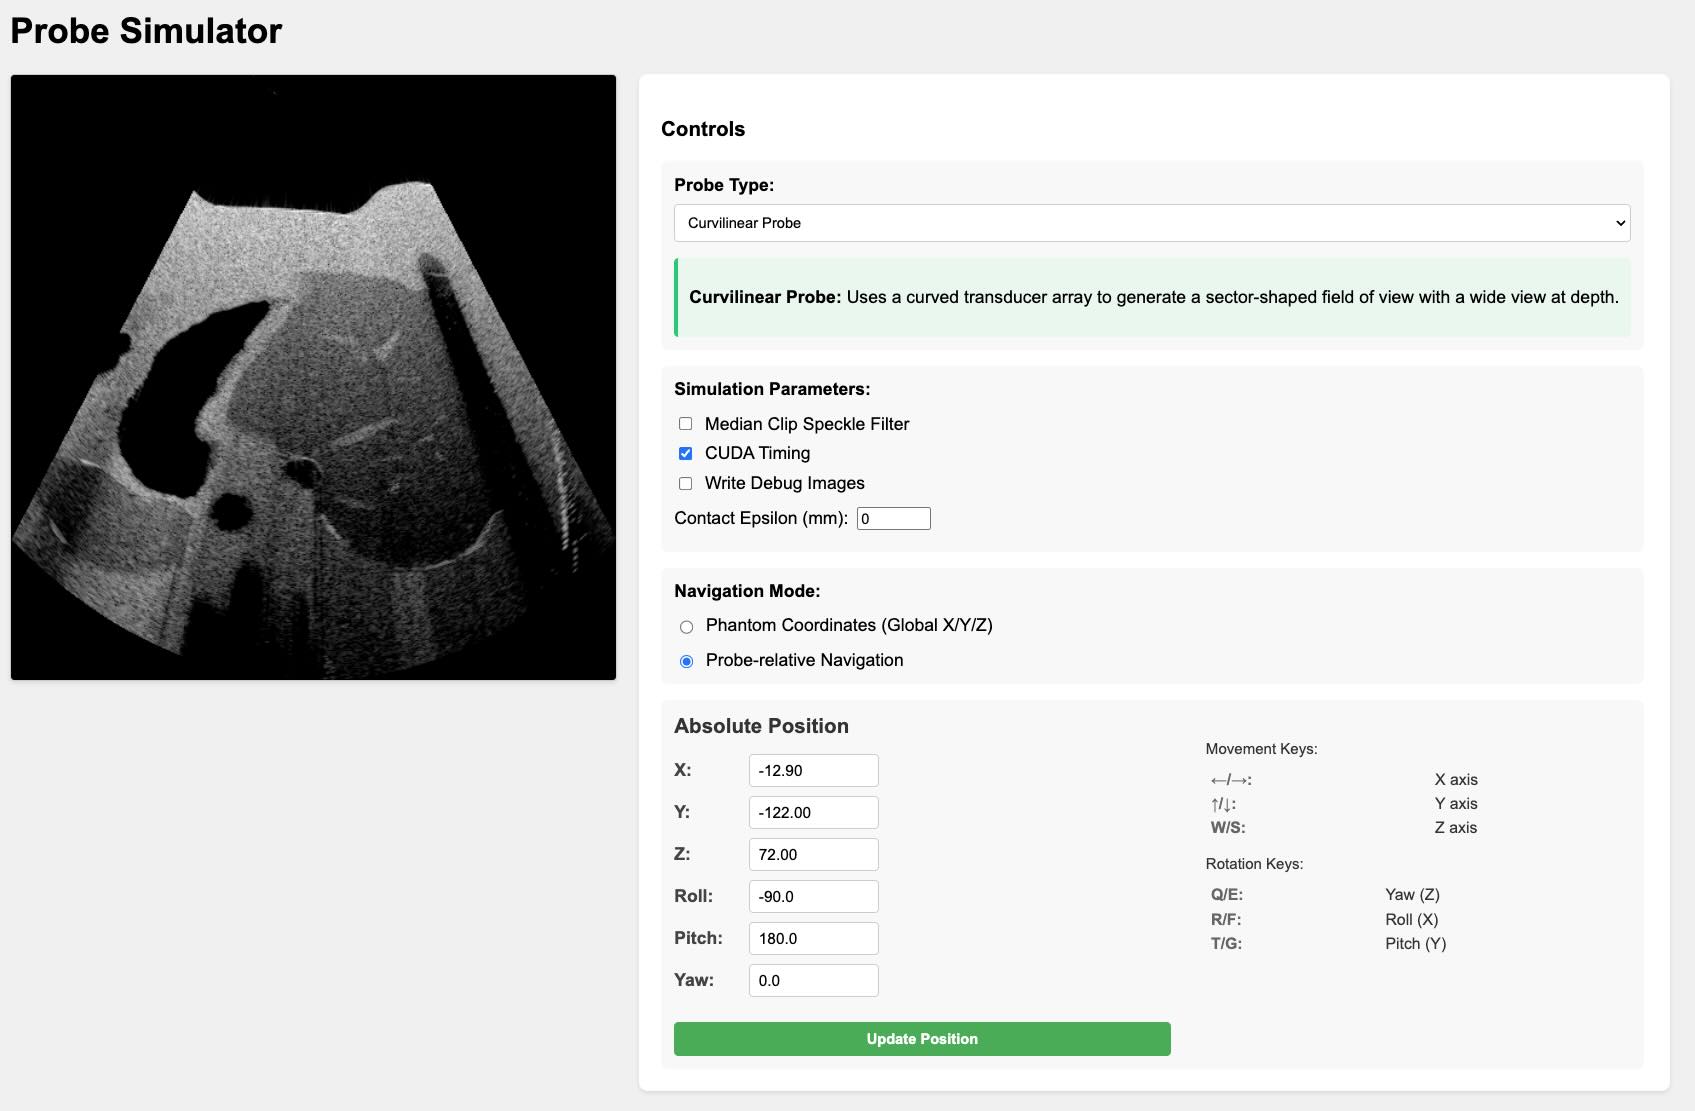Select the Yaw input field
The width and height of the screenshot is (1695, 1111).
[x=812, y=980]
